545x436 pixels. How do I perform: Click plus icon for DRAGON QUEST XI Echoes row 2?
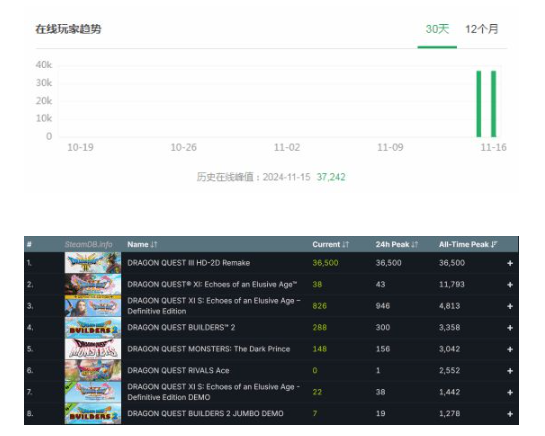(510, 285)
